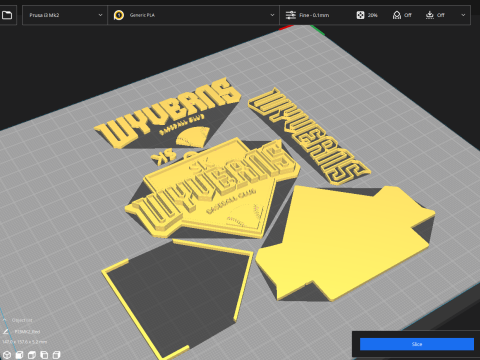Screen dimensions: 480x360
Task: Click the Fine - 0.1mm profile text
Action: coord(314,15)
